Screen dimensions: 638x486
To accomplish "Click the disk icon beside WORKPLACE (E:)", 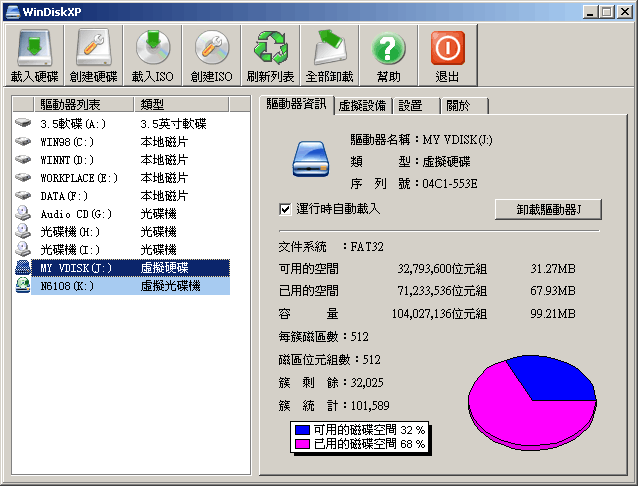I will pos(23,177).
